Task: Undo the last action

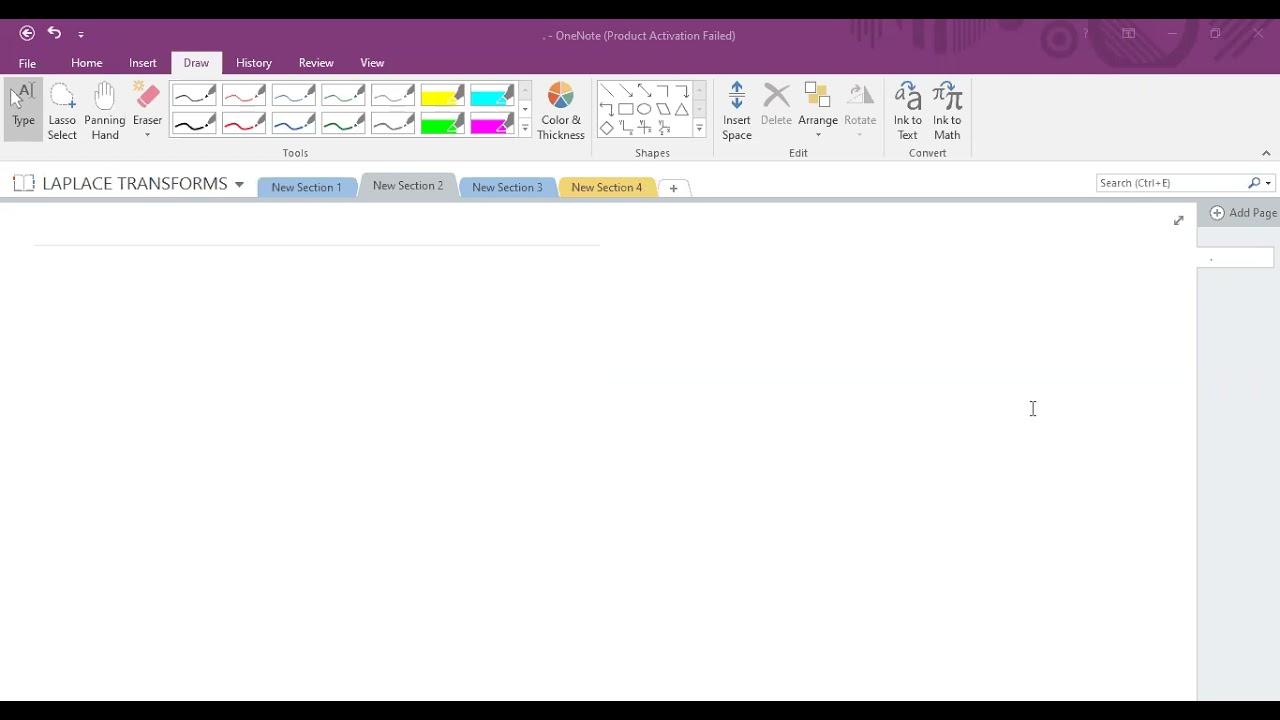Action: (x=54, y=33)
